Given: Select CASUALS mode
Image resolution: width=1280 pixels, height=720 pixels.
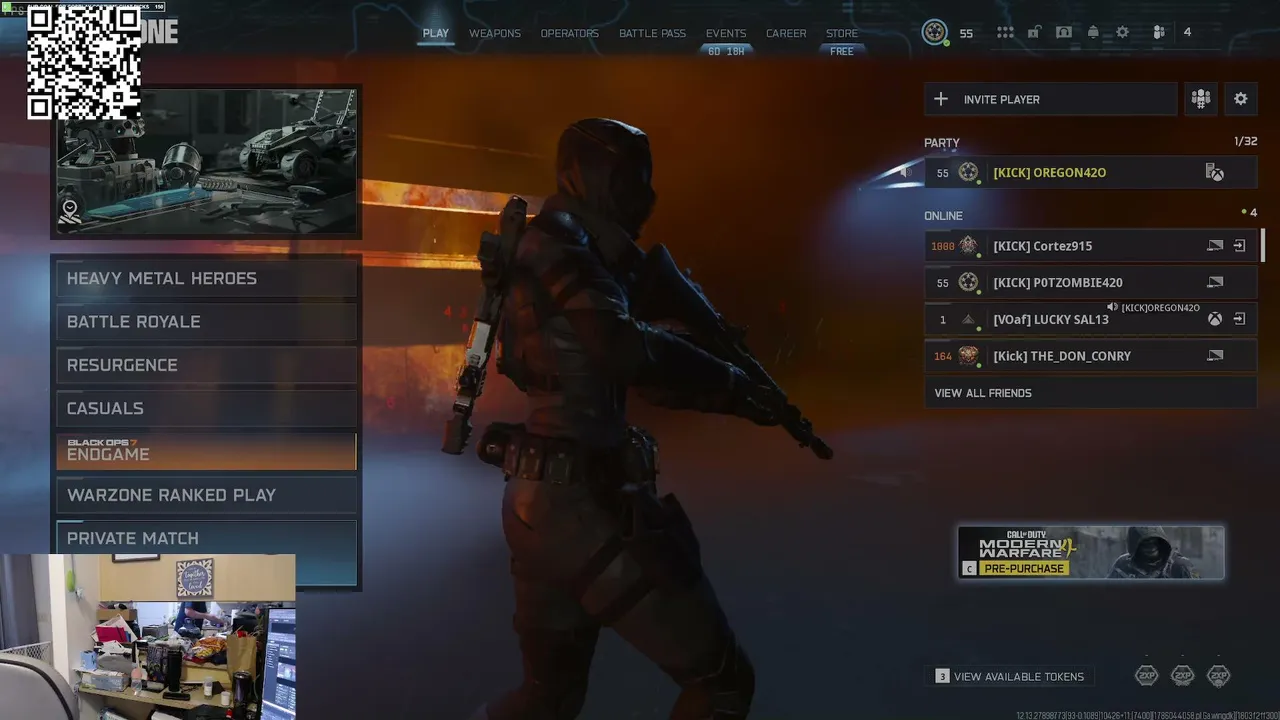Looking at the screenshot, I should [x=206, y=408].
